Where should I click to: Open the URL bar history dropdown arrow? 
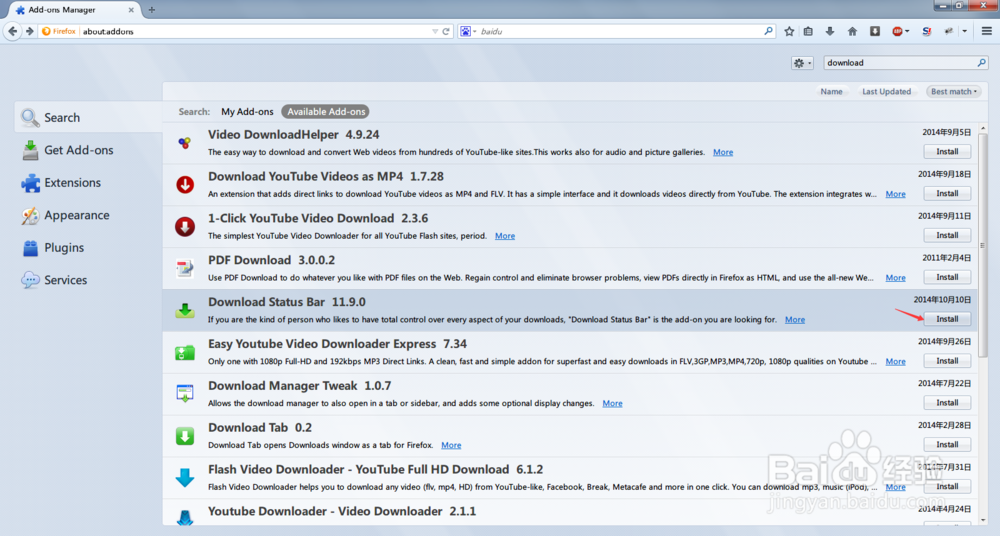coord(435,31)
